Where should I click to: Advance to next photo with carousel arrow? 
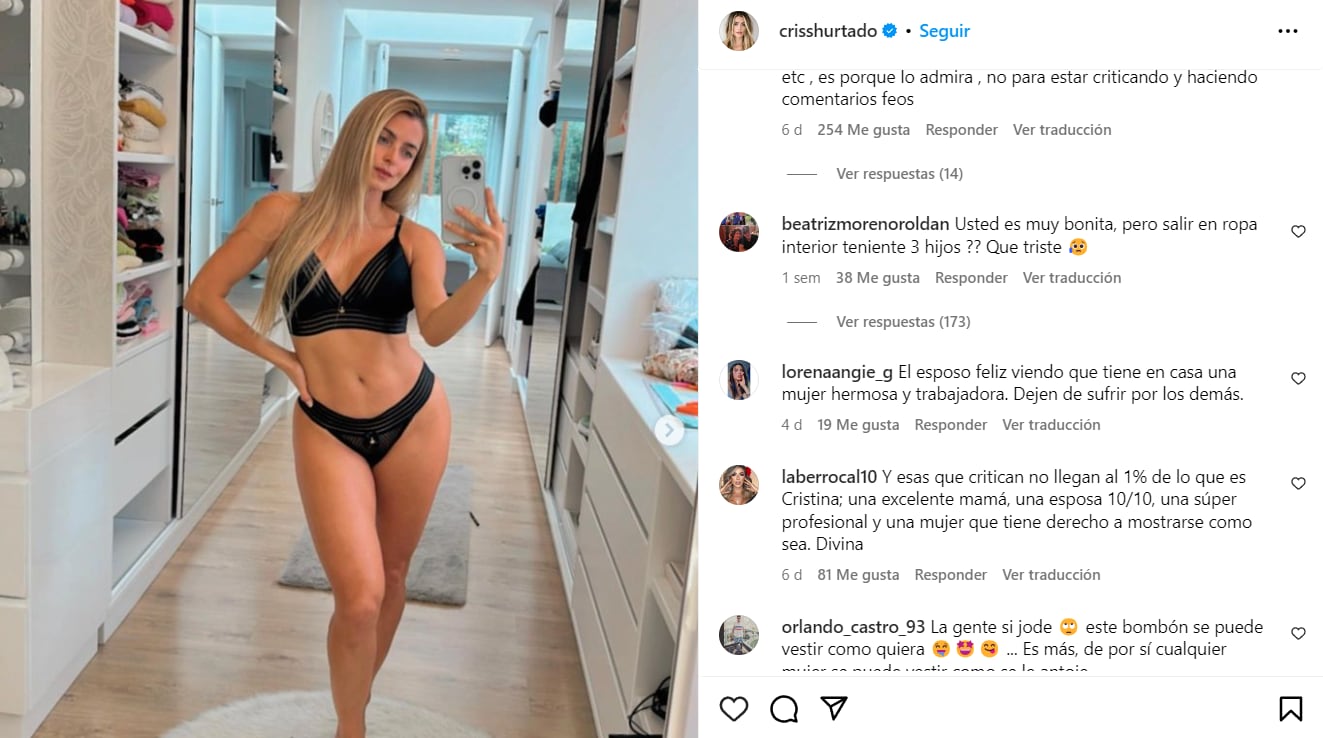pyautogui.click(x=669, y=430)
